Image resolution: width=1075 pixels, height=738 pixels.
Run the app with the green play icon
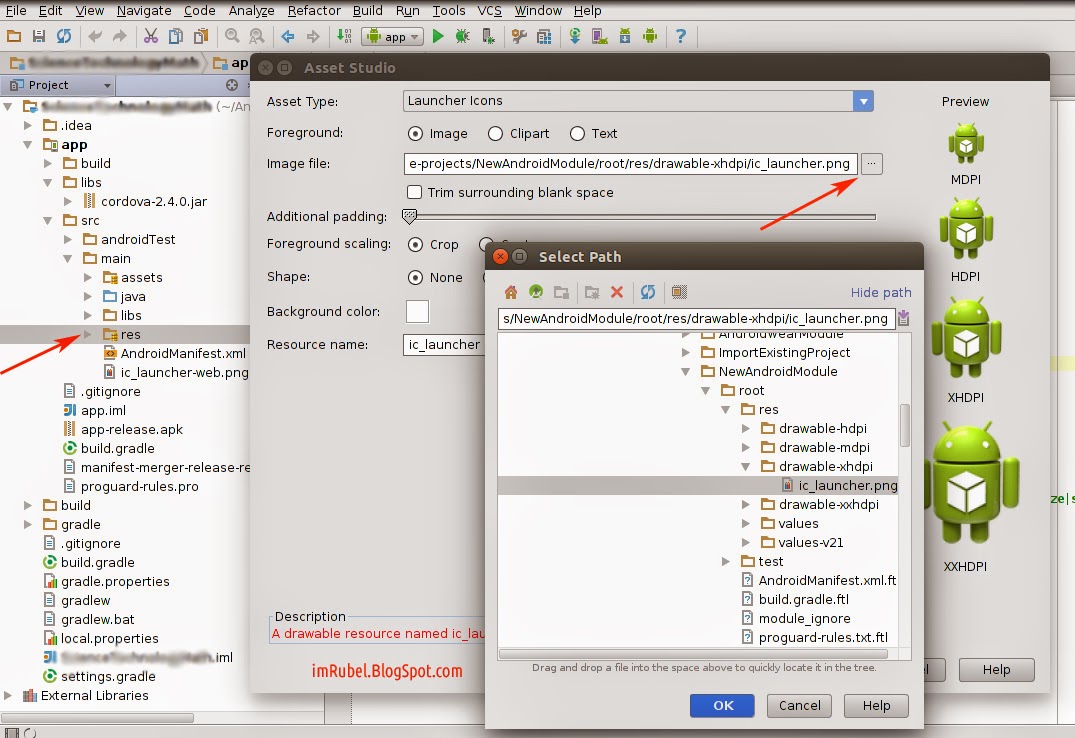pyautogui.click(x=438, y=35)
